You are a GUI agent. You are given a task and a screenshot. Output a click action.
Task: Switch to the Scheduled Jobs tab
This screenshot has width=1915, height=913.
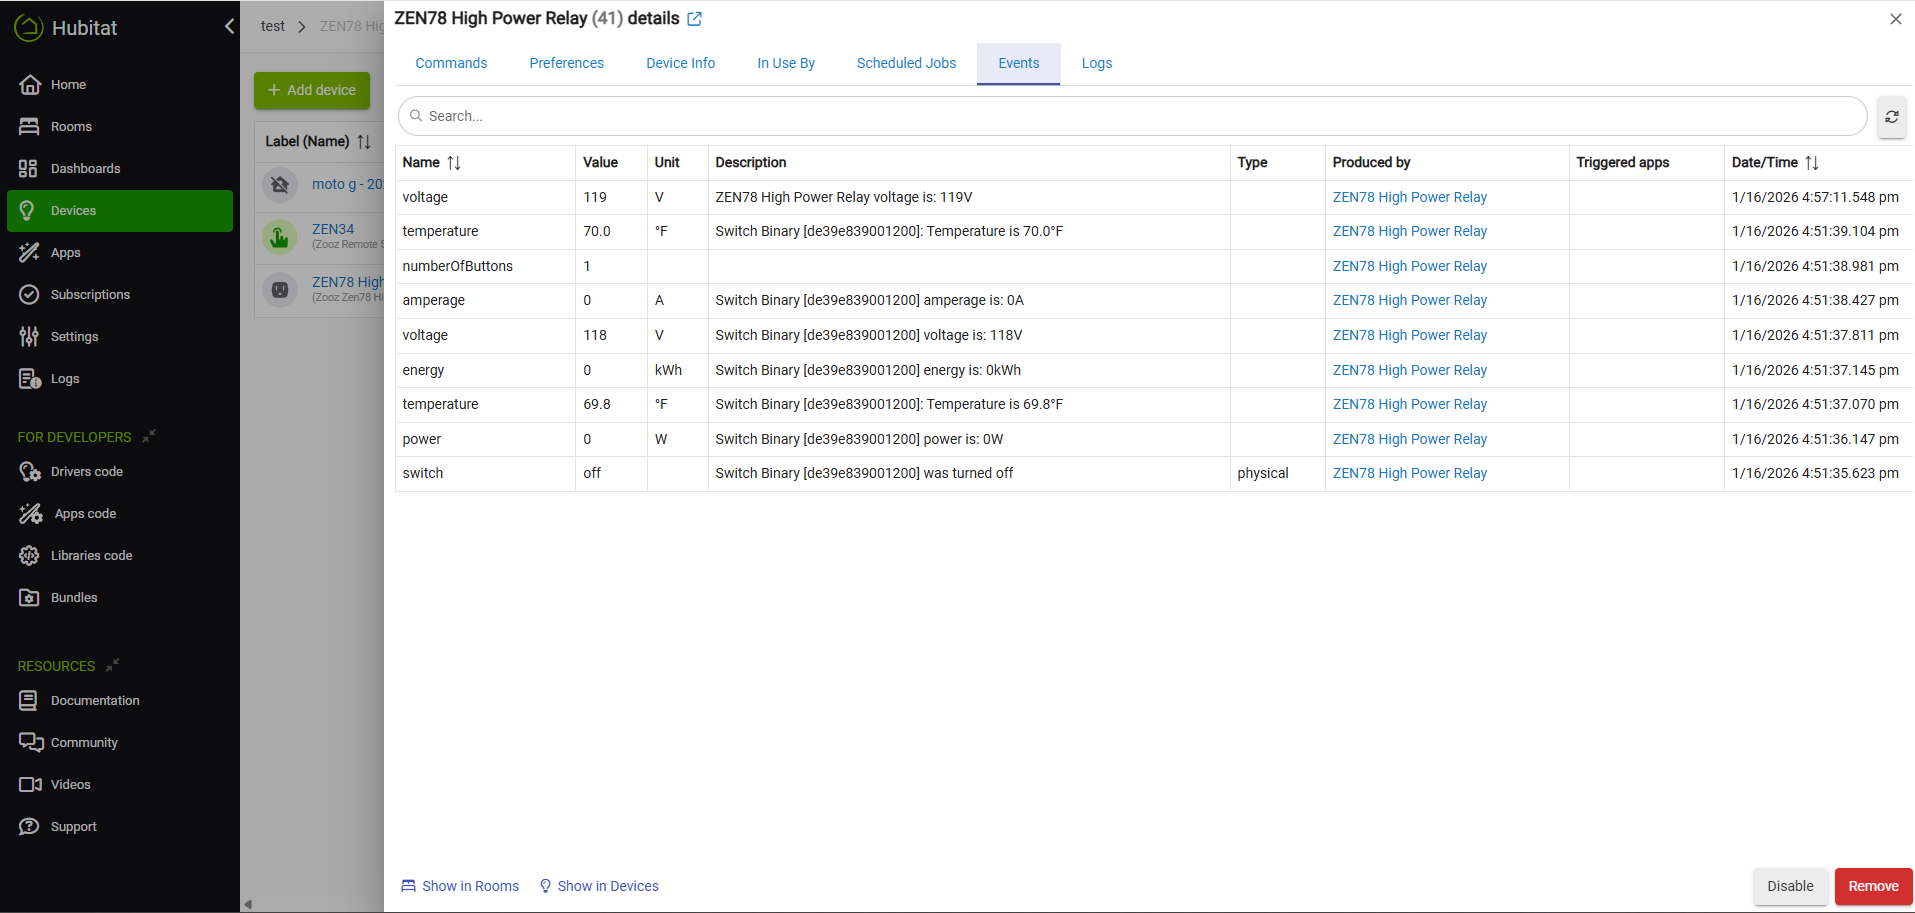click(906, 63)
